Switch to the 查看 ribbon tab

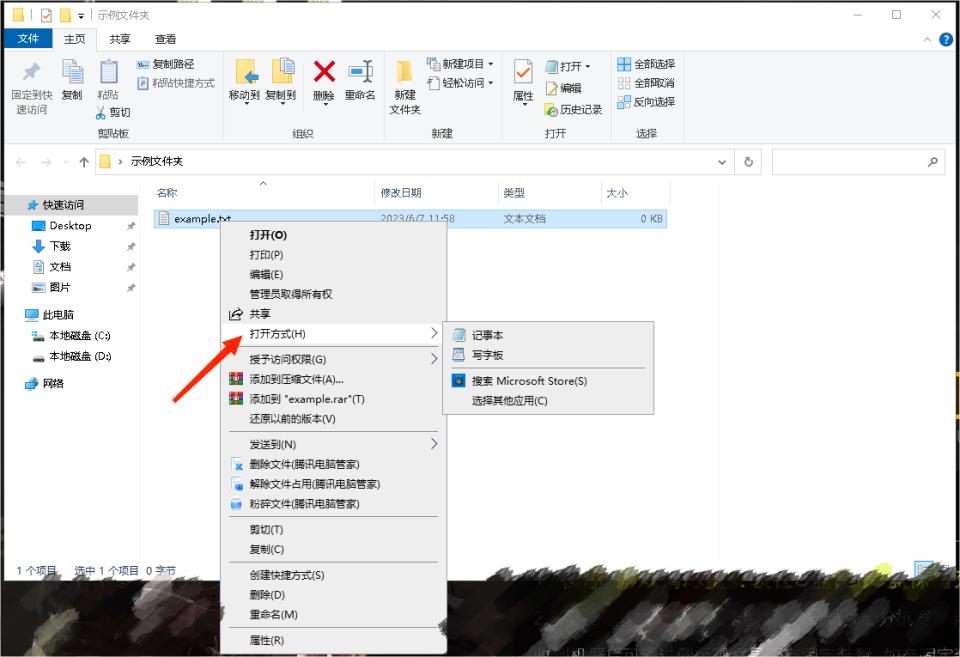click(x=166, y=39)
